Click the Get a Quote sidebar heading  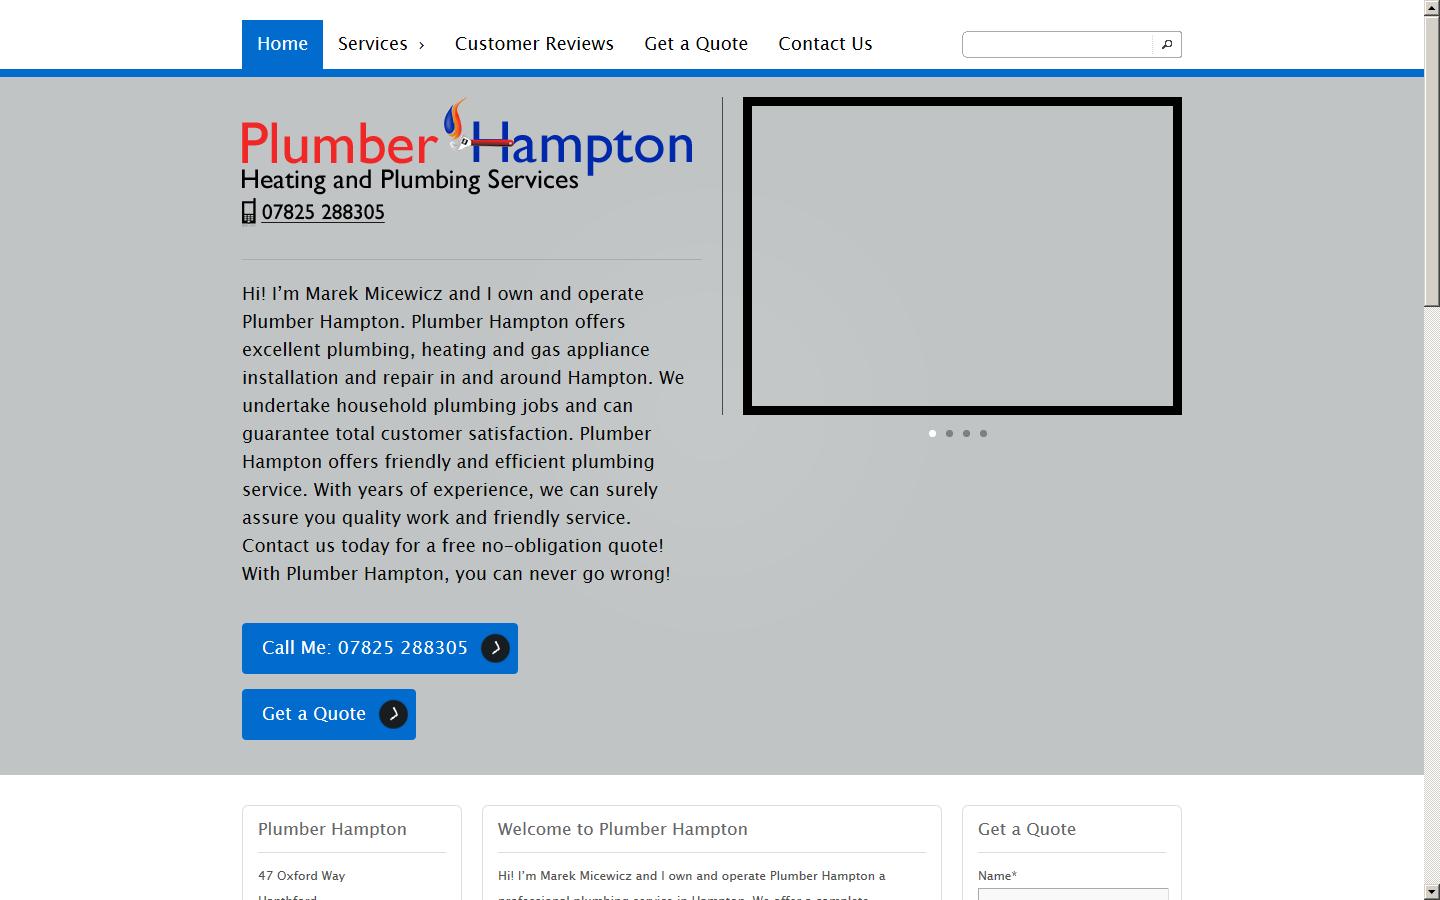[x=1027, y=829]
